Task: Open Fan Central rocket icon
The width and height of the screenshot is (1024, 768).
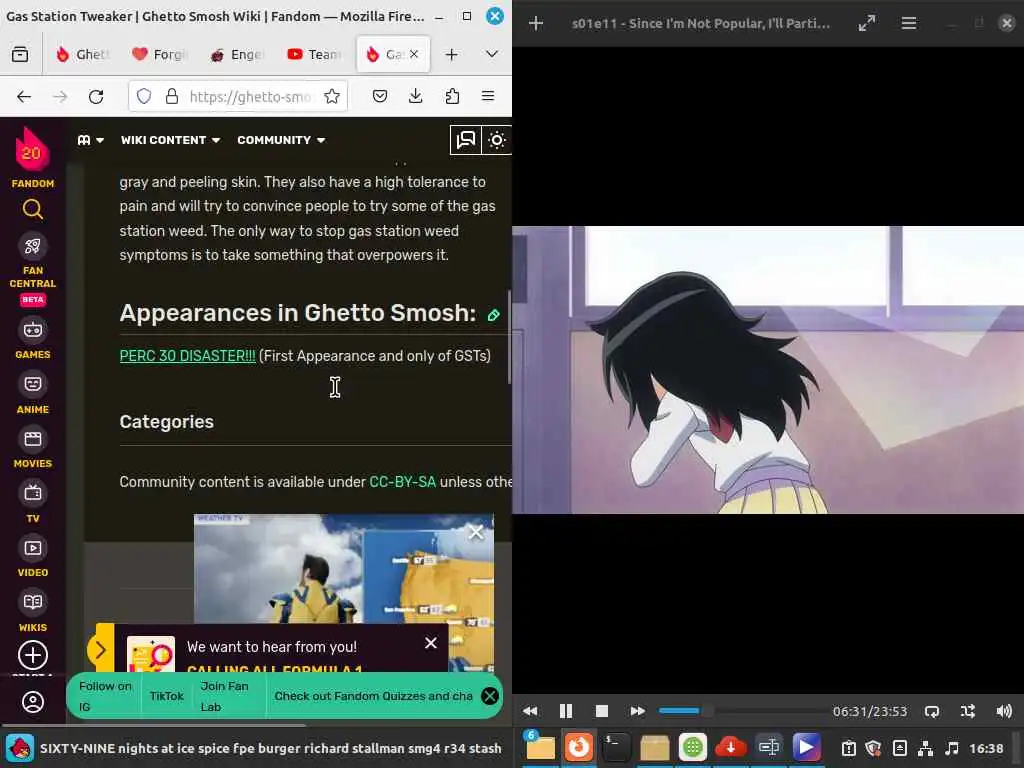Action: click(x=33, y=246)
